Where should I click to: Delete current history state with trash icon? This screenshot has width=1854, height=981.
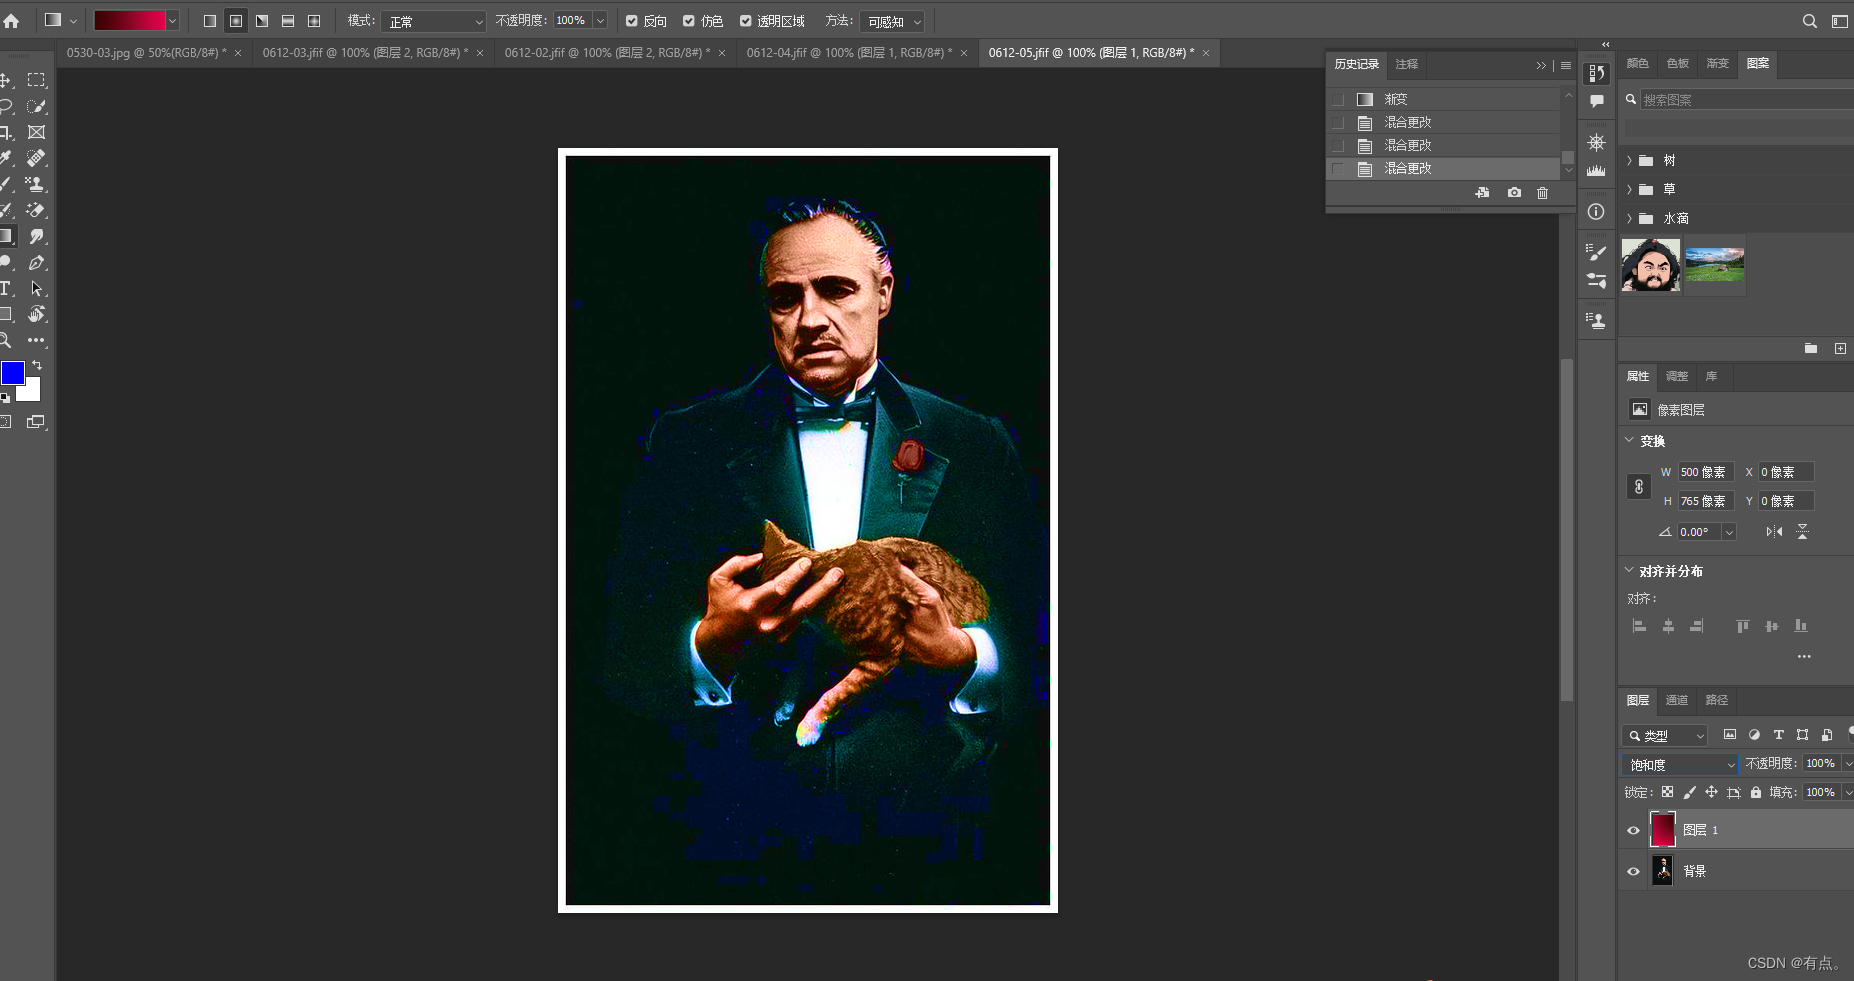point(1542,192)
